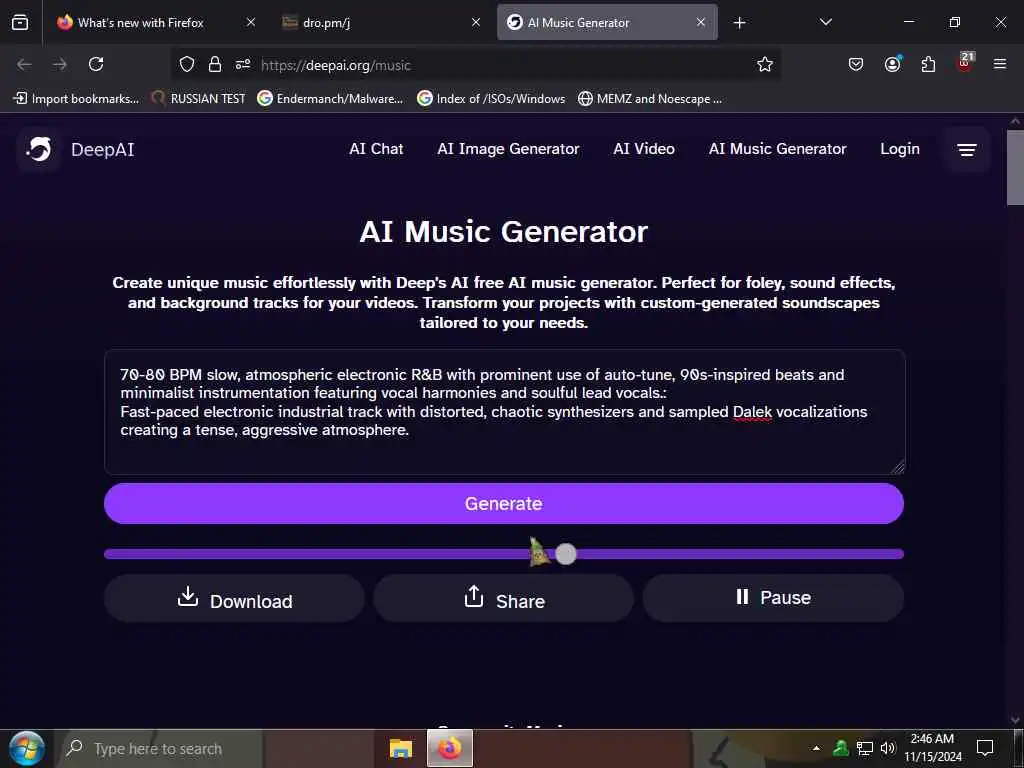Go back with the browser back arrow
Screen dimensions: 1024x768
24,64
